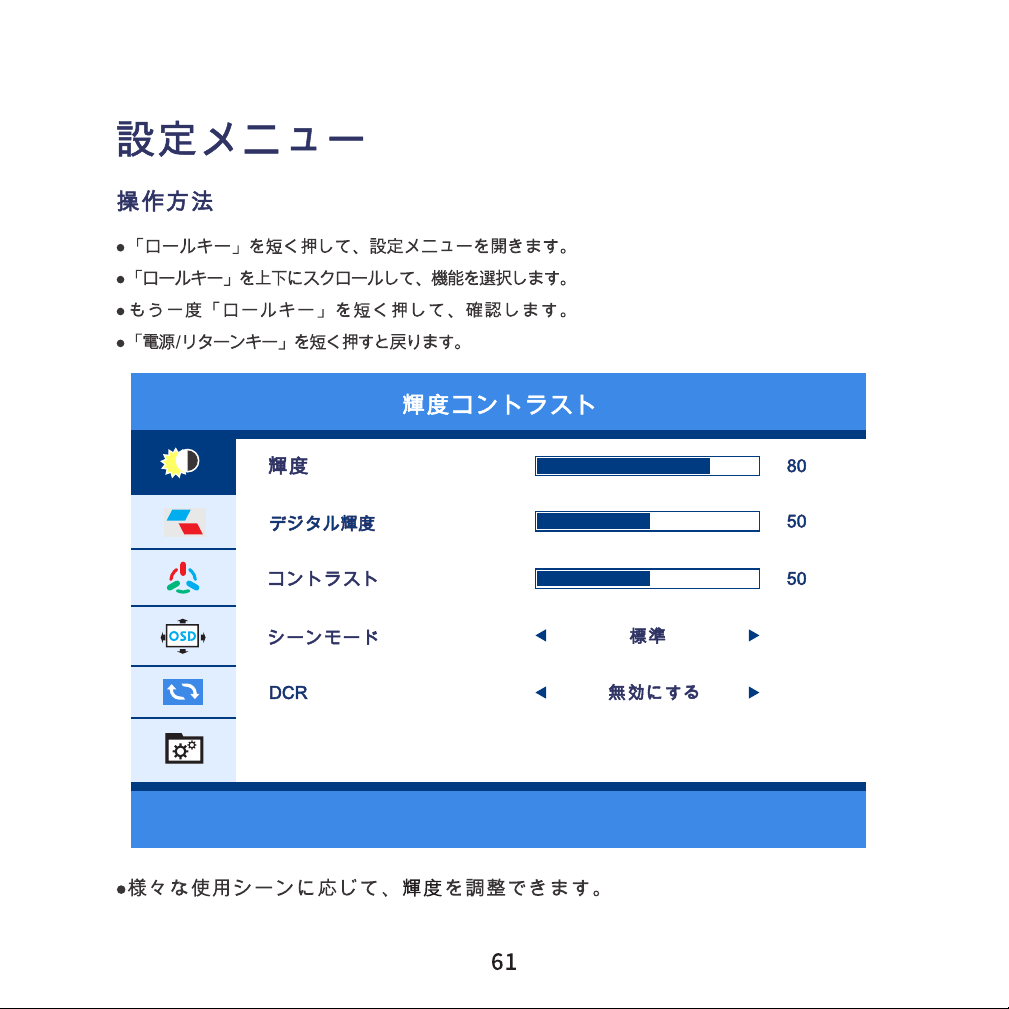
Task: Select the OSD settings icon
Action: click(183, 636)
